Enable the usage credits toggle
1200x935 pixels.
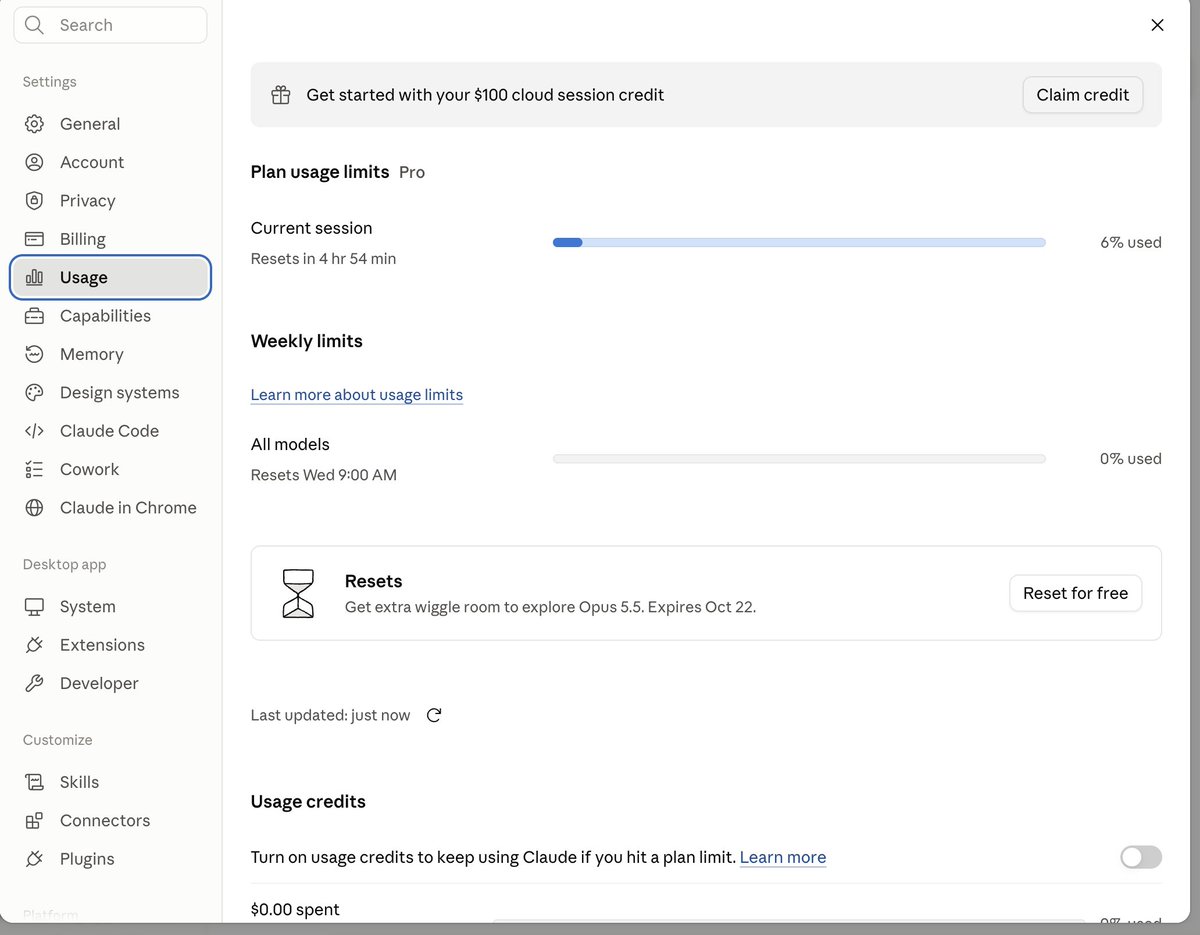pyautogui.click(x=1141, y=857)
